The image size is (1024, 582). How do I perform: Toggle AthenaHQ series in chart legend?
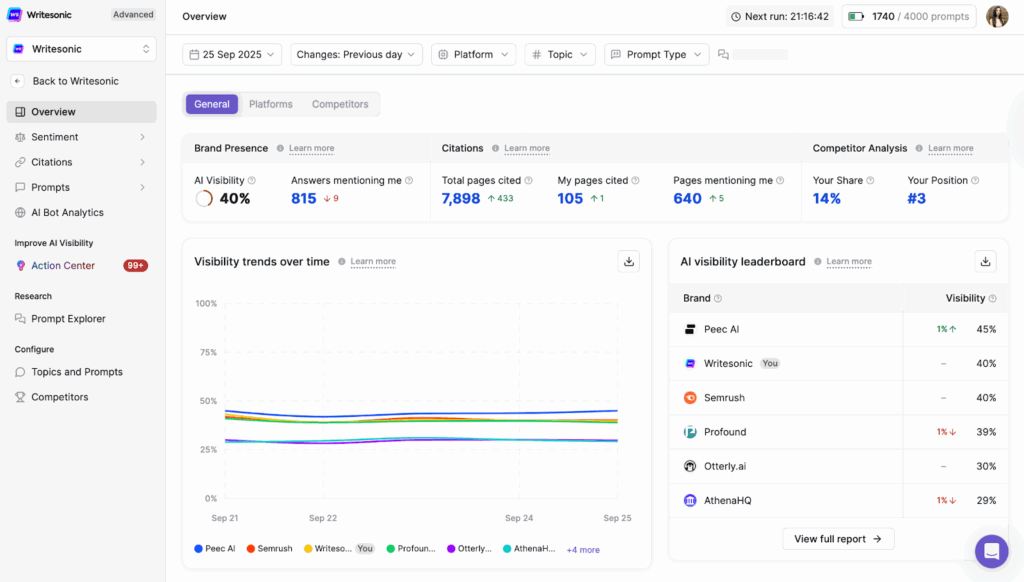pos(528,549)
